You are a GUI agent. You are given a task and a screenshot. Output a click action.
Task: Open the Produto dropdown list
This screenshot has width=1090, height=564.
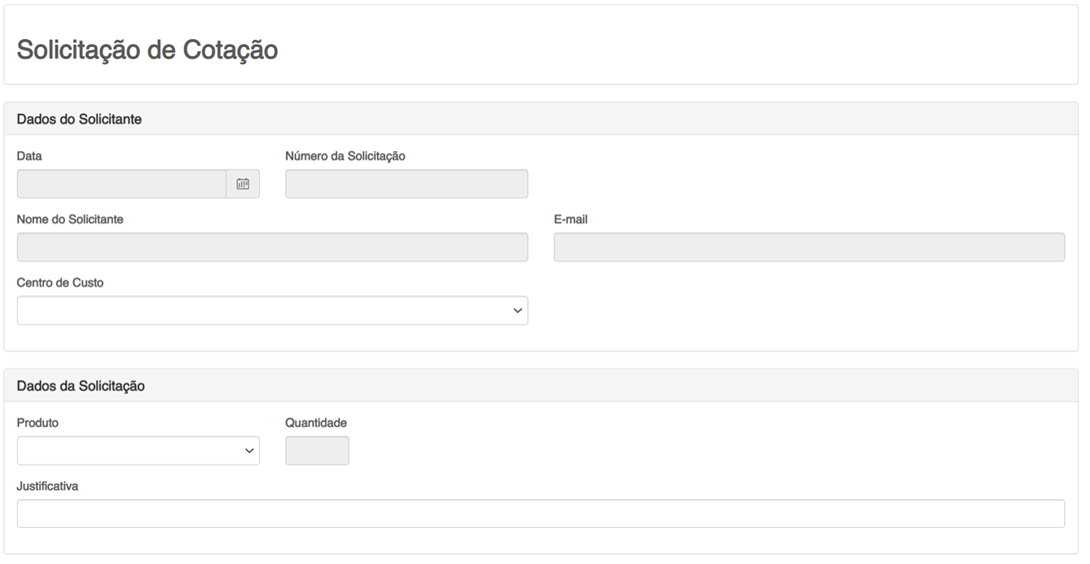click(x=138, y=451)
